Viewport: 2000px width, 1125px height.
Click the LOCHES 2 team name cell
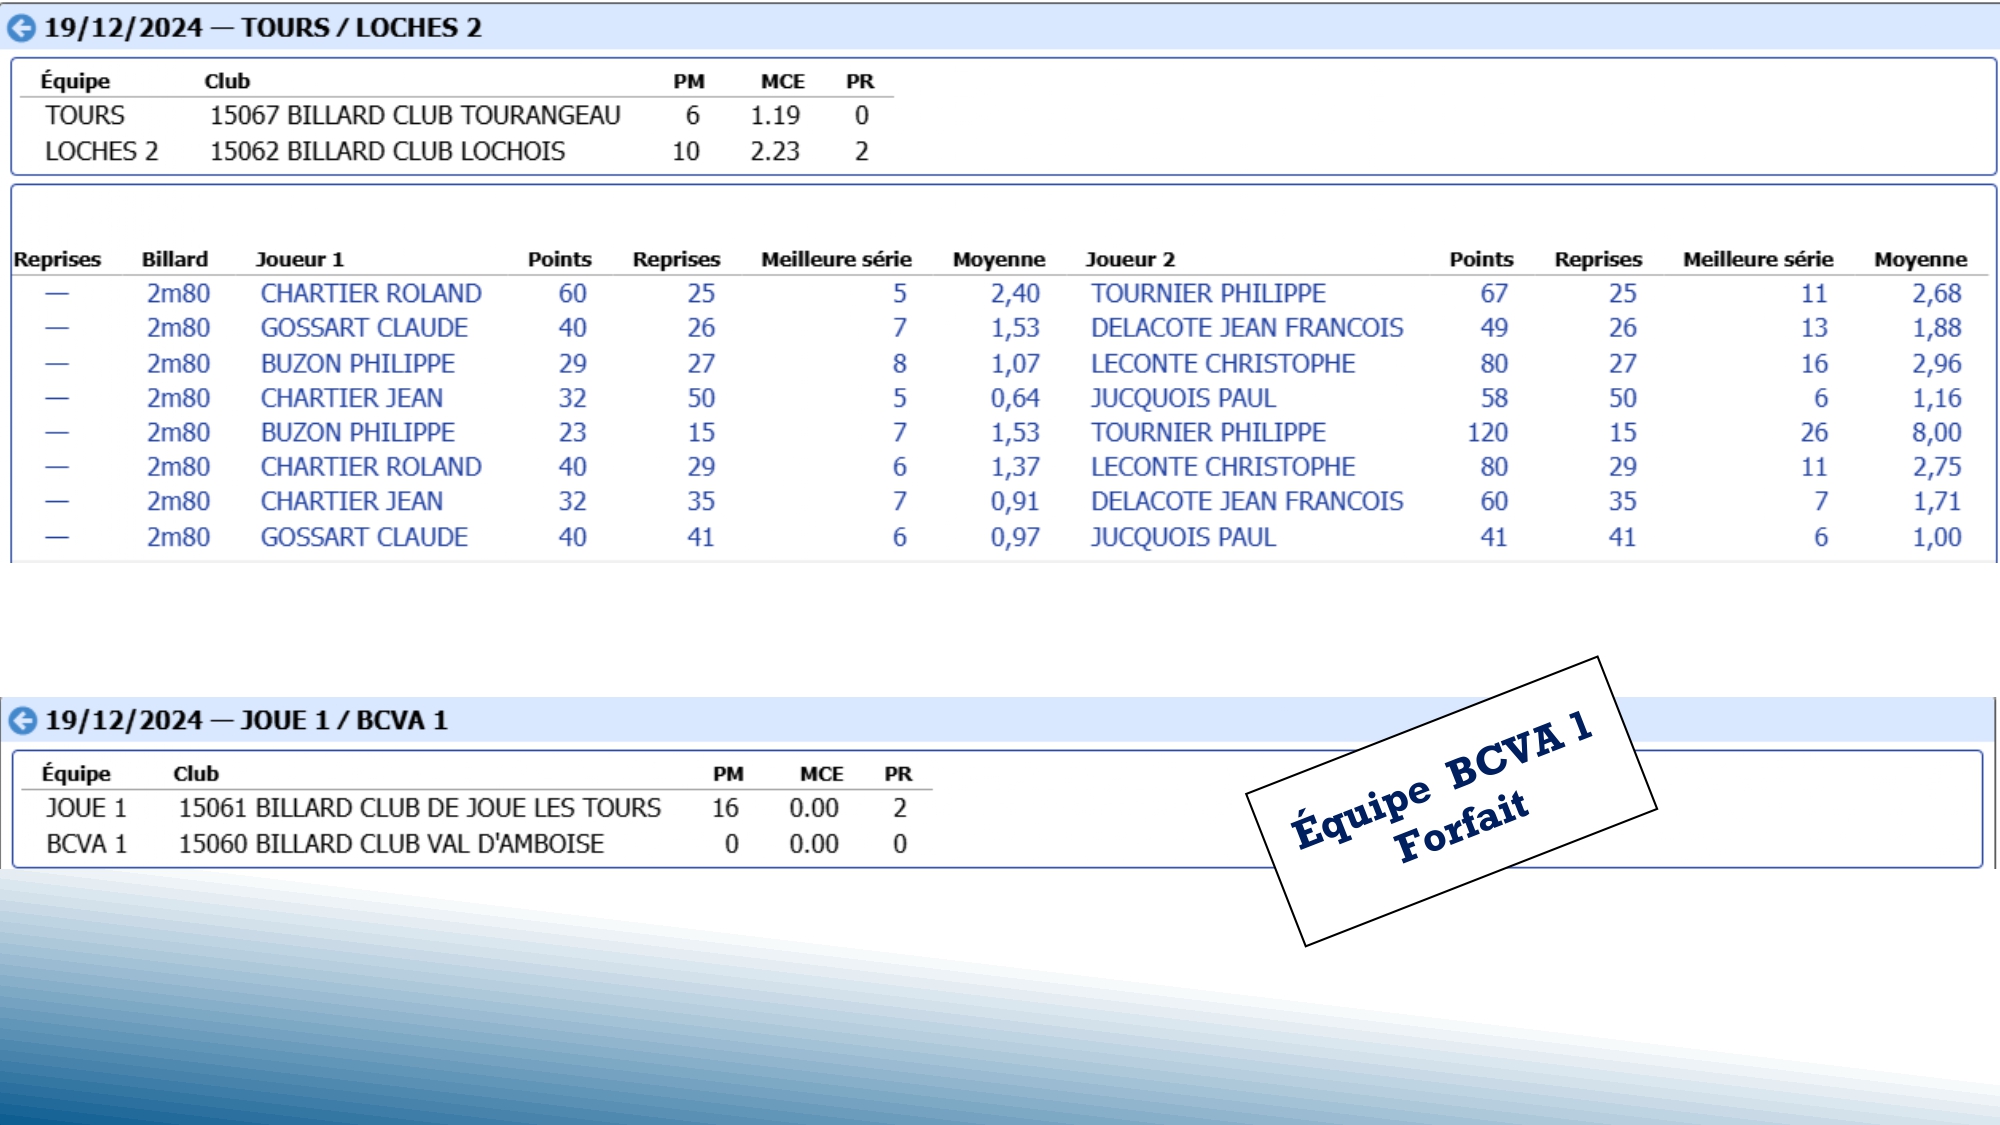101,152
